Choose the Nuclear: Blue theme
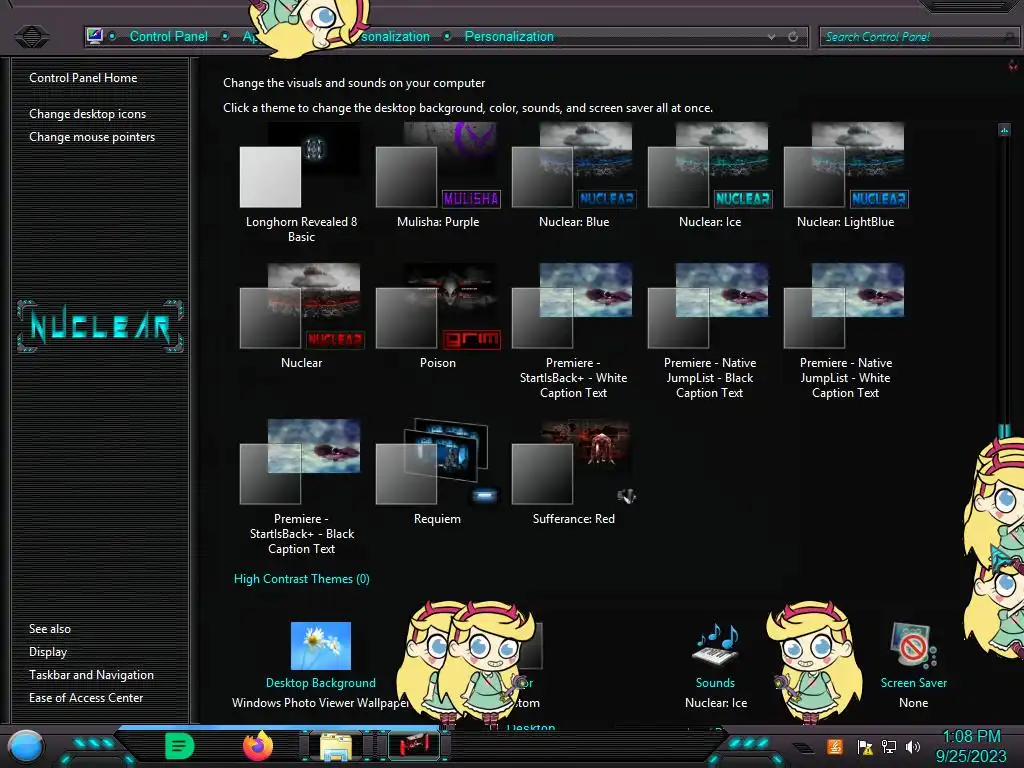1024x768 pixels. click(x=573, y=176)
